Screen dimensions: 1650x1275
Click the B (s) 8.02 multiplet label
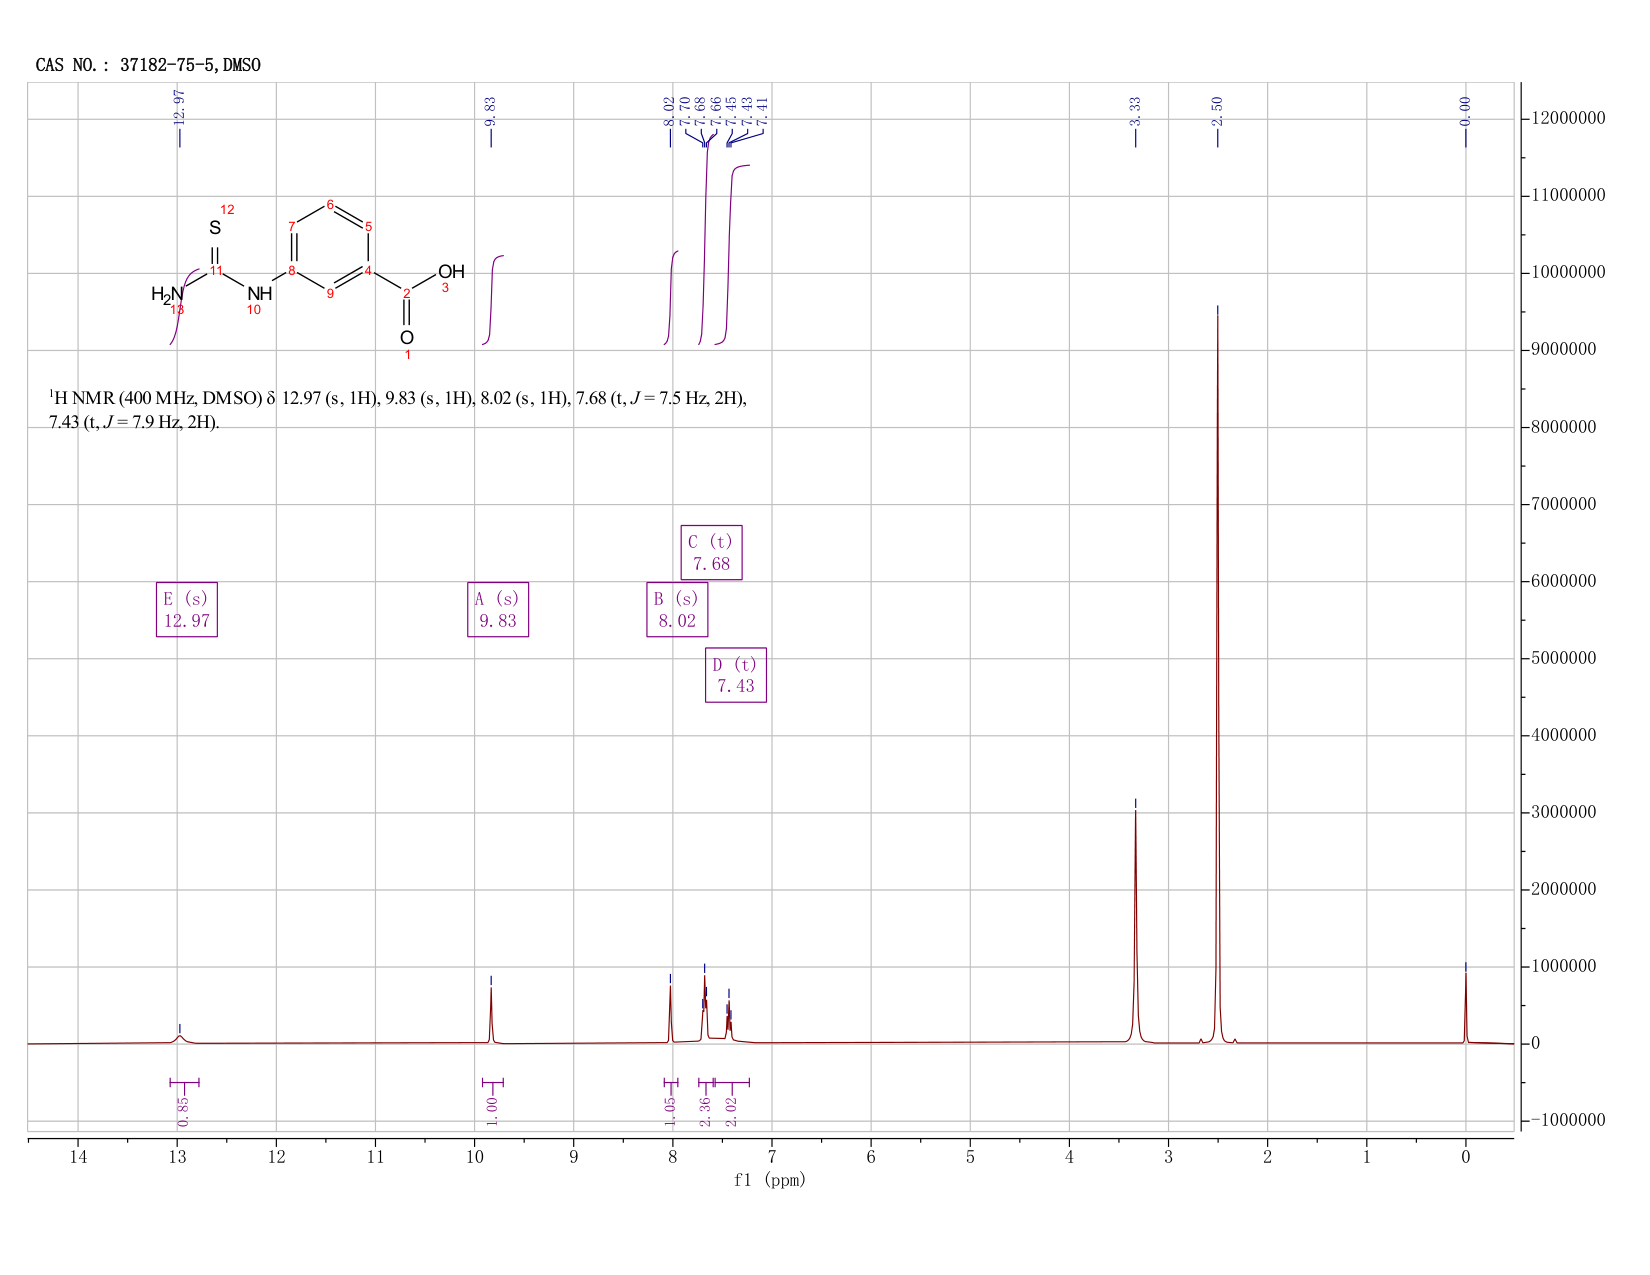[x=677, y=609]
